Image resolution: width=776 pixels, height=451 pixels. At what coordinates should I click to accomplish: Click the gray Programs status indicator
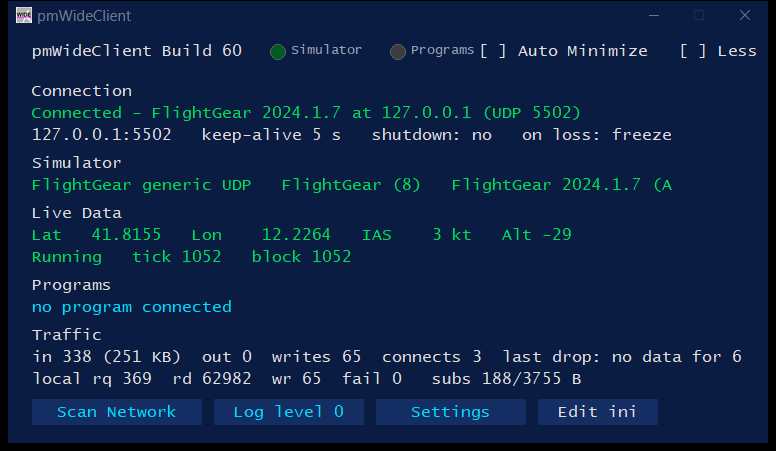397,51
